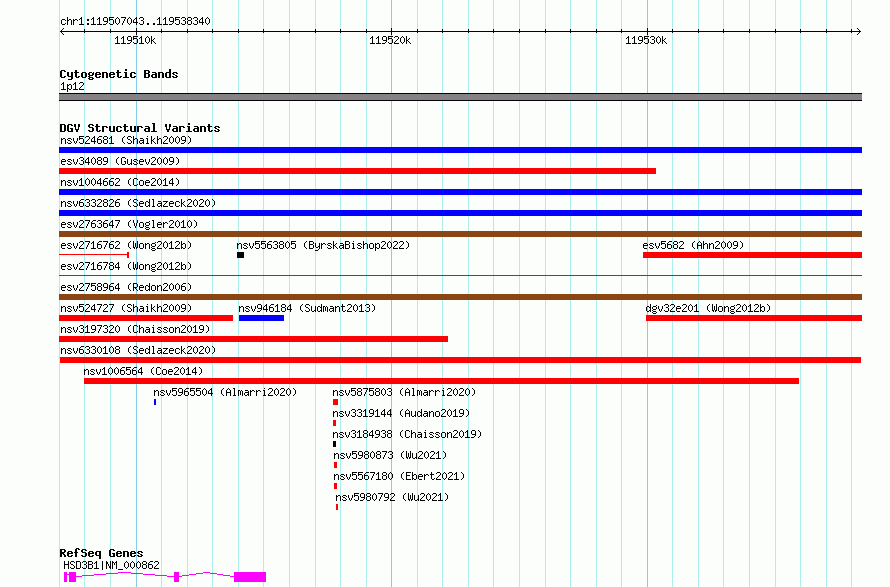
Task: Select nsv3197320 (Chaisson2019) label
Action: [x=135, y=329]
